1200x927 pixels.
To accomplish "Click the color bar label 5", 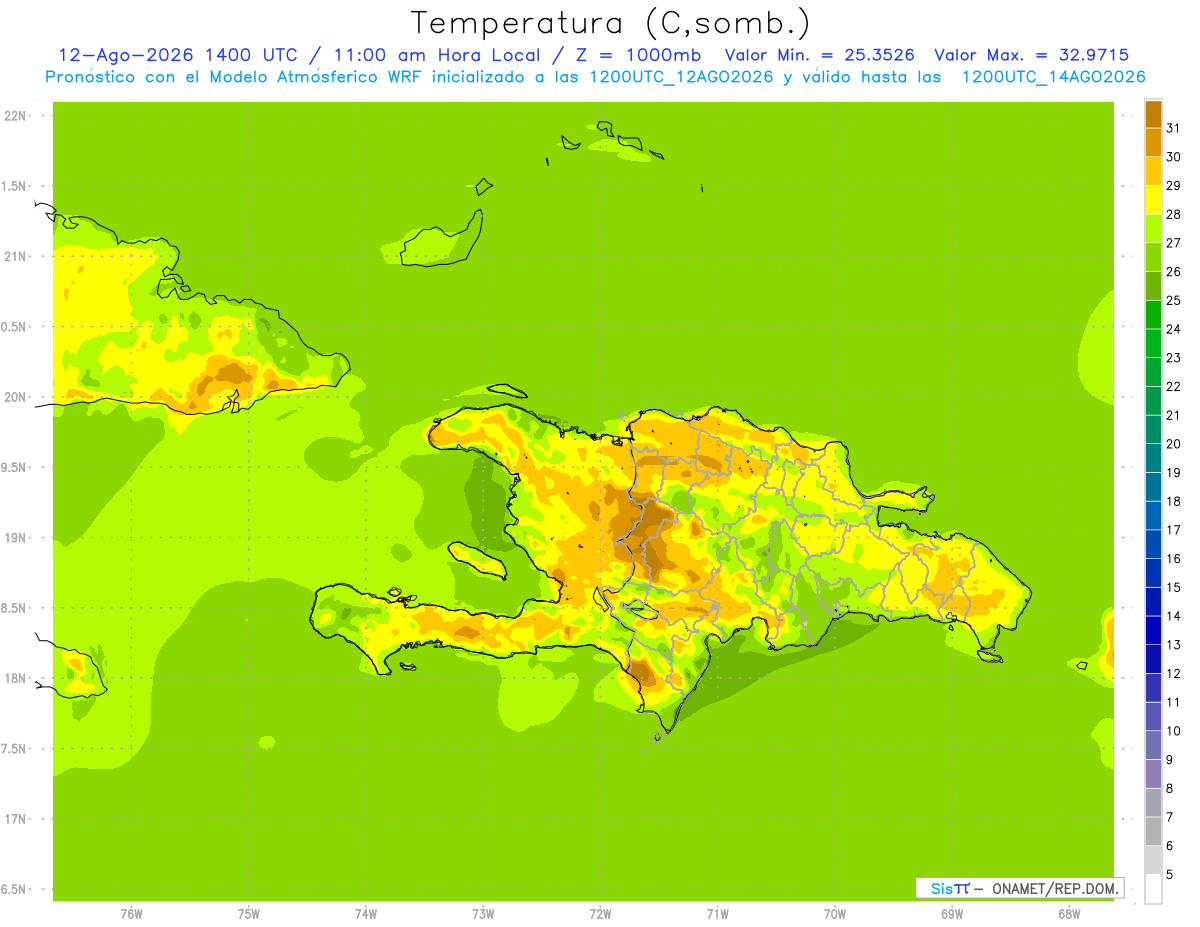I will [x=1170, y=875].
